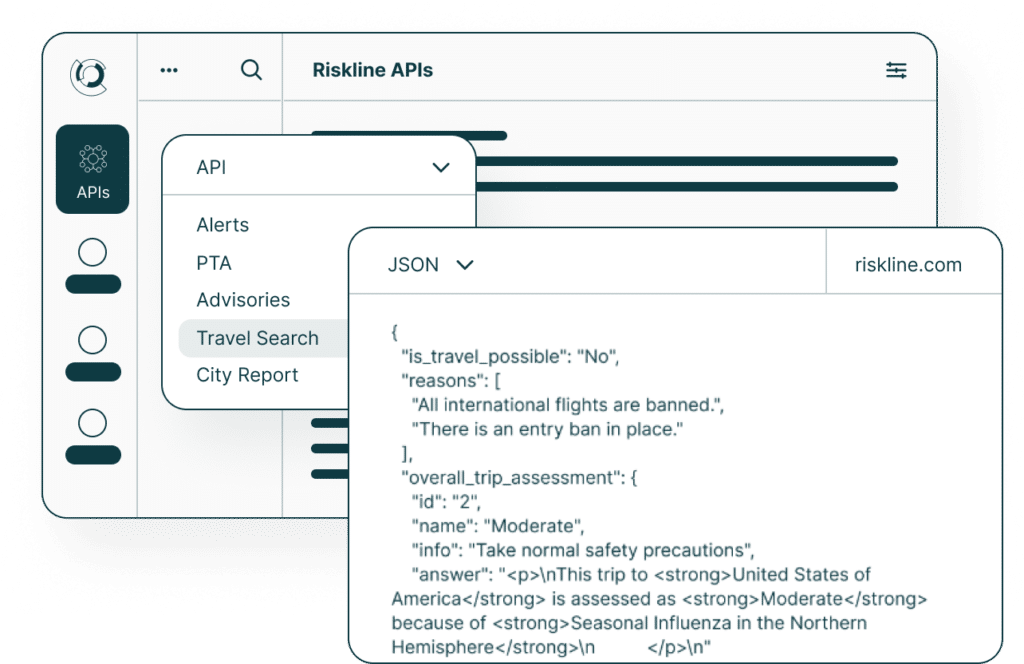Expand the JSON format dropdown

coord(464,265)
